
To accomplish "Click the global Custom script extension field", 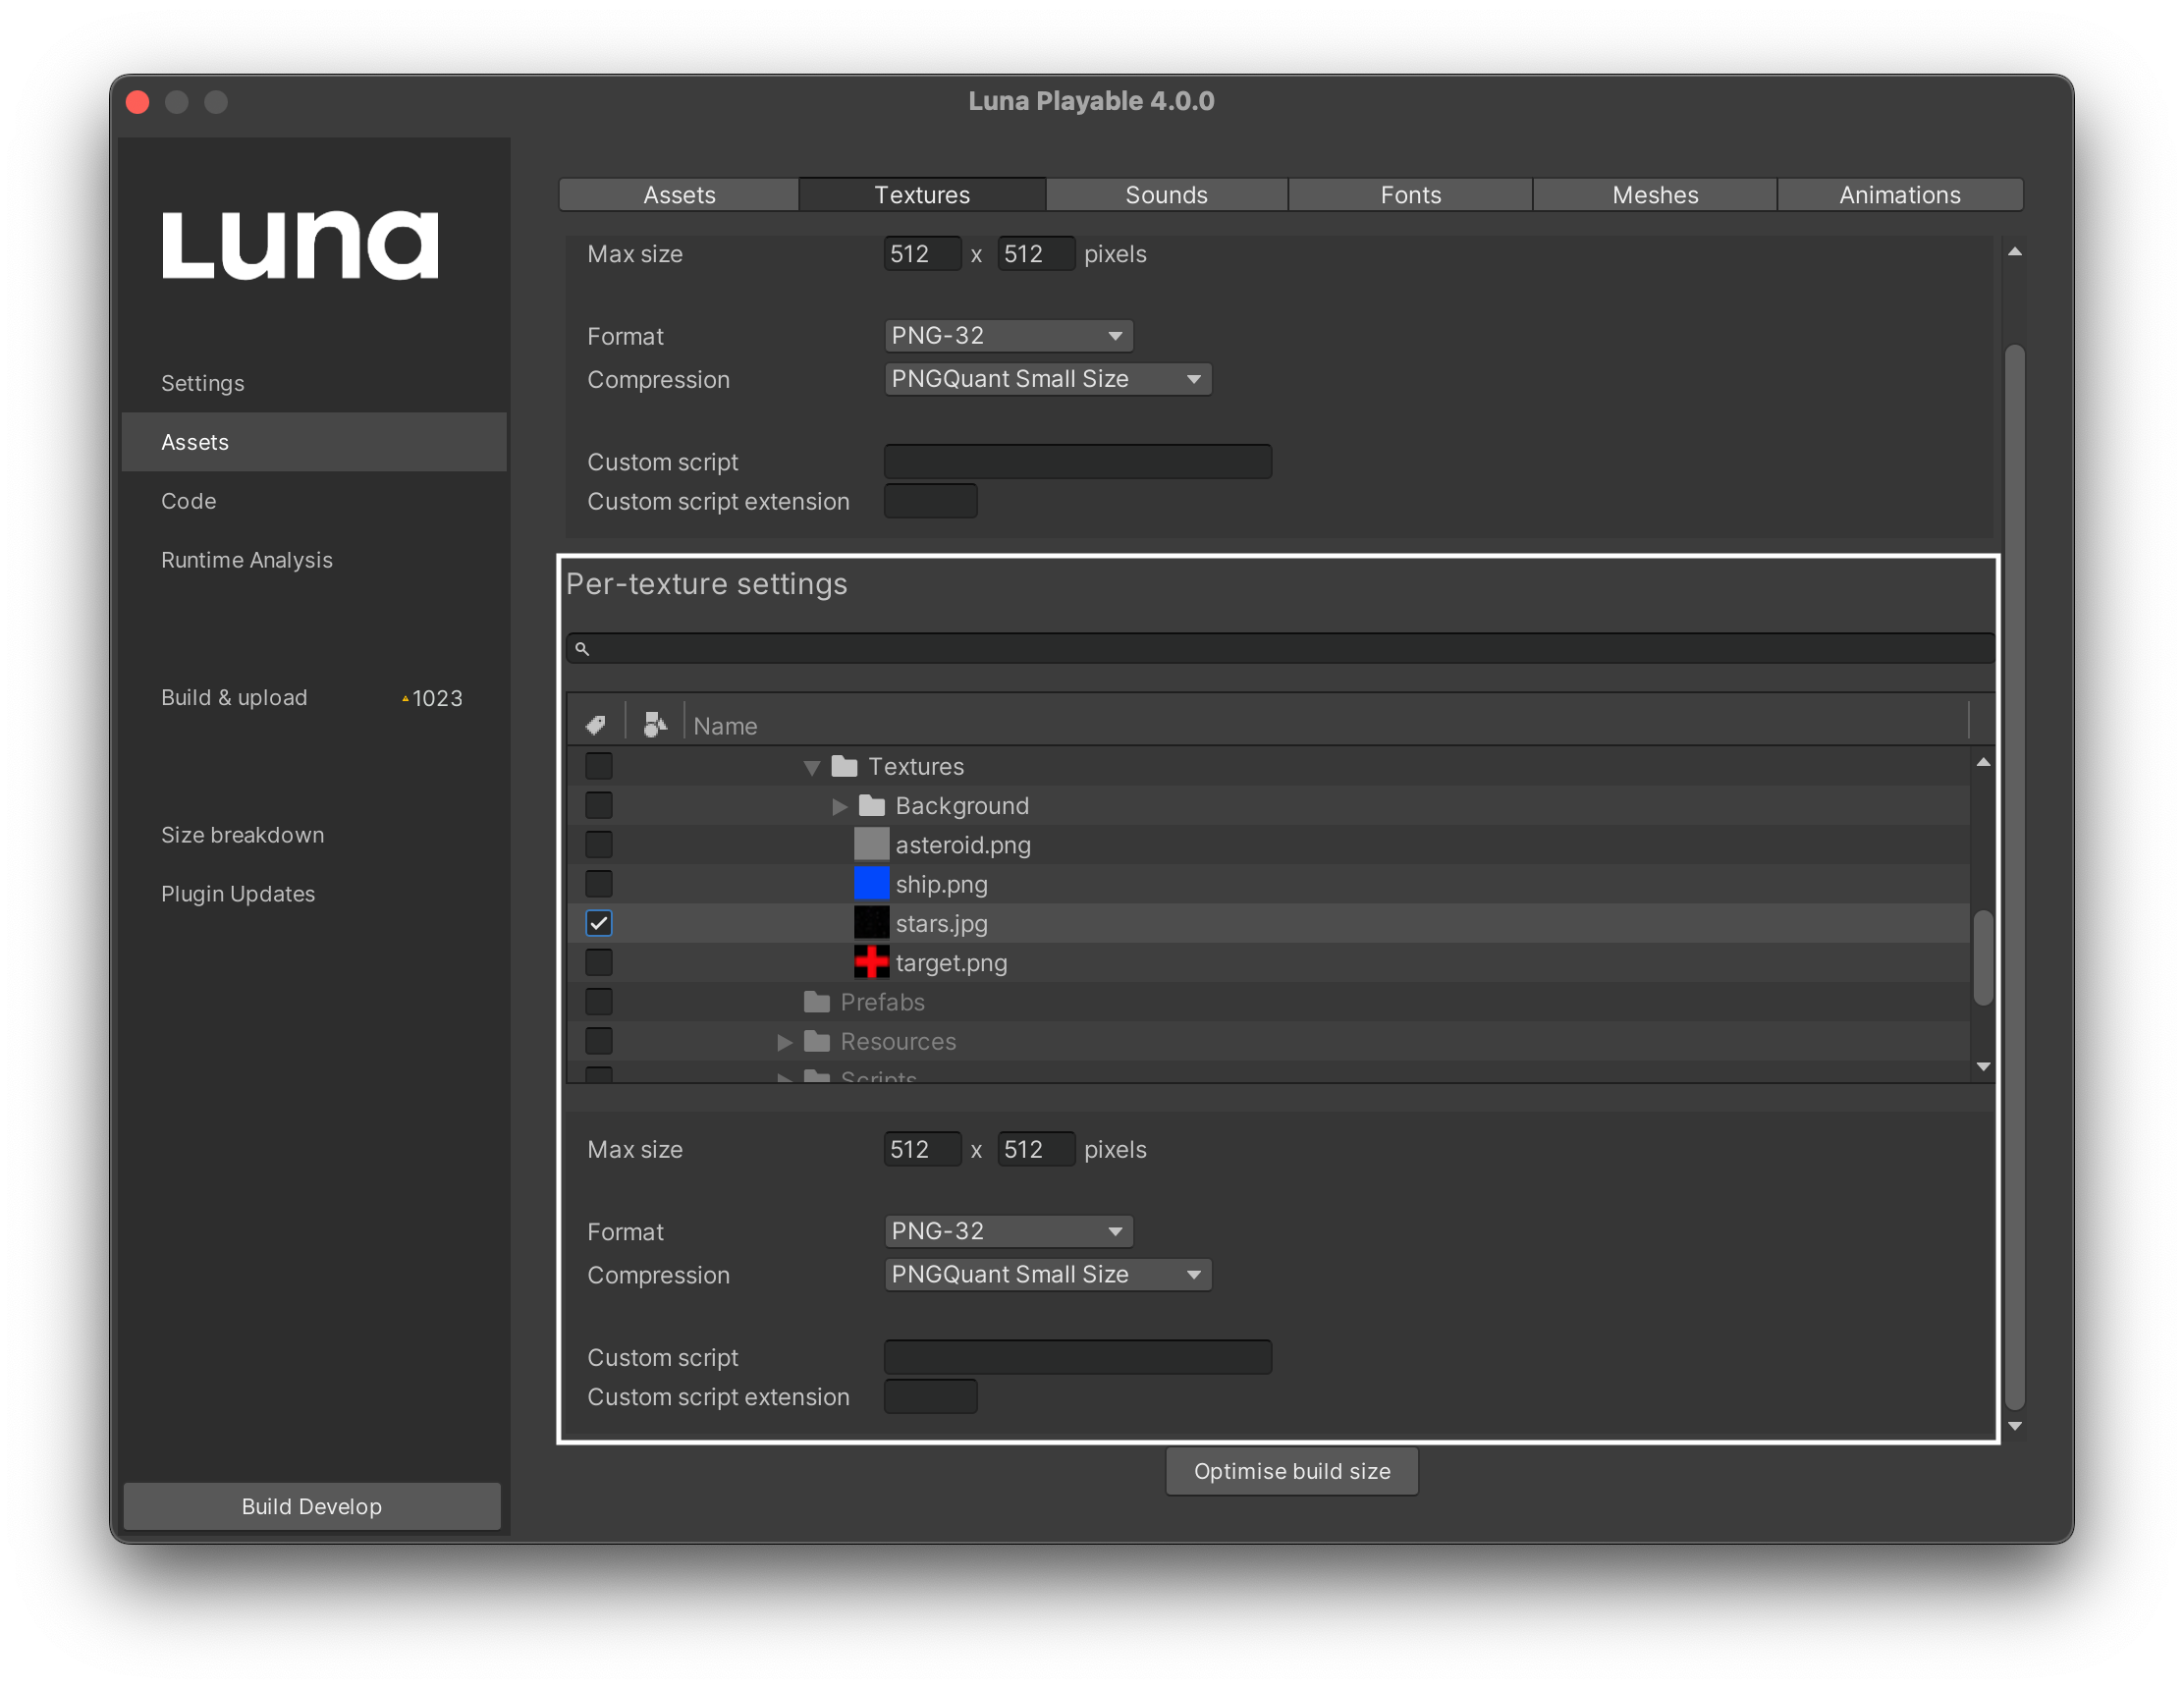I will pyautogui.click(x=930, y=501).
